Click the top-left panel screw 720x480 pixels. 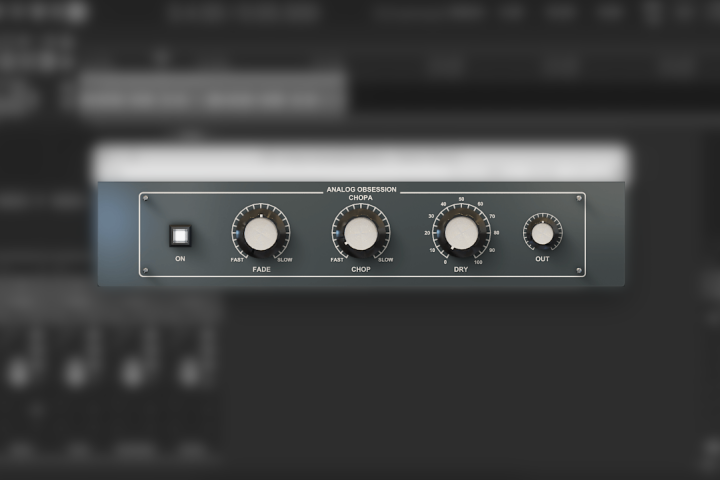146,198
